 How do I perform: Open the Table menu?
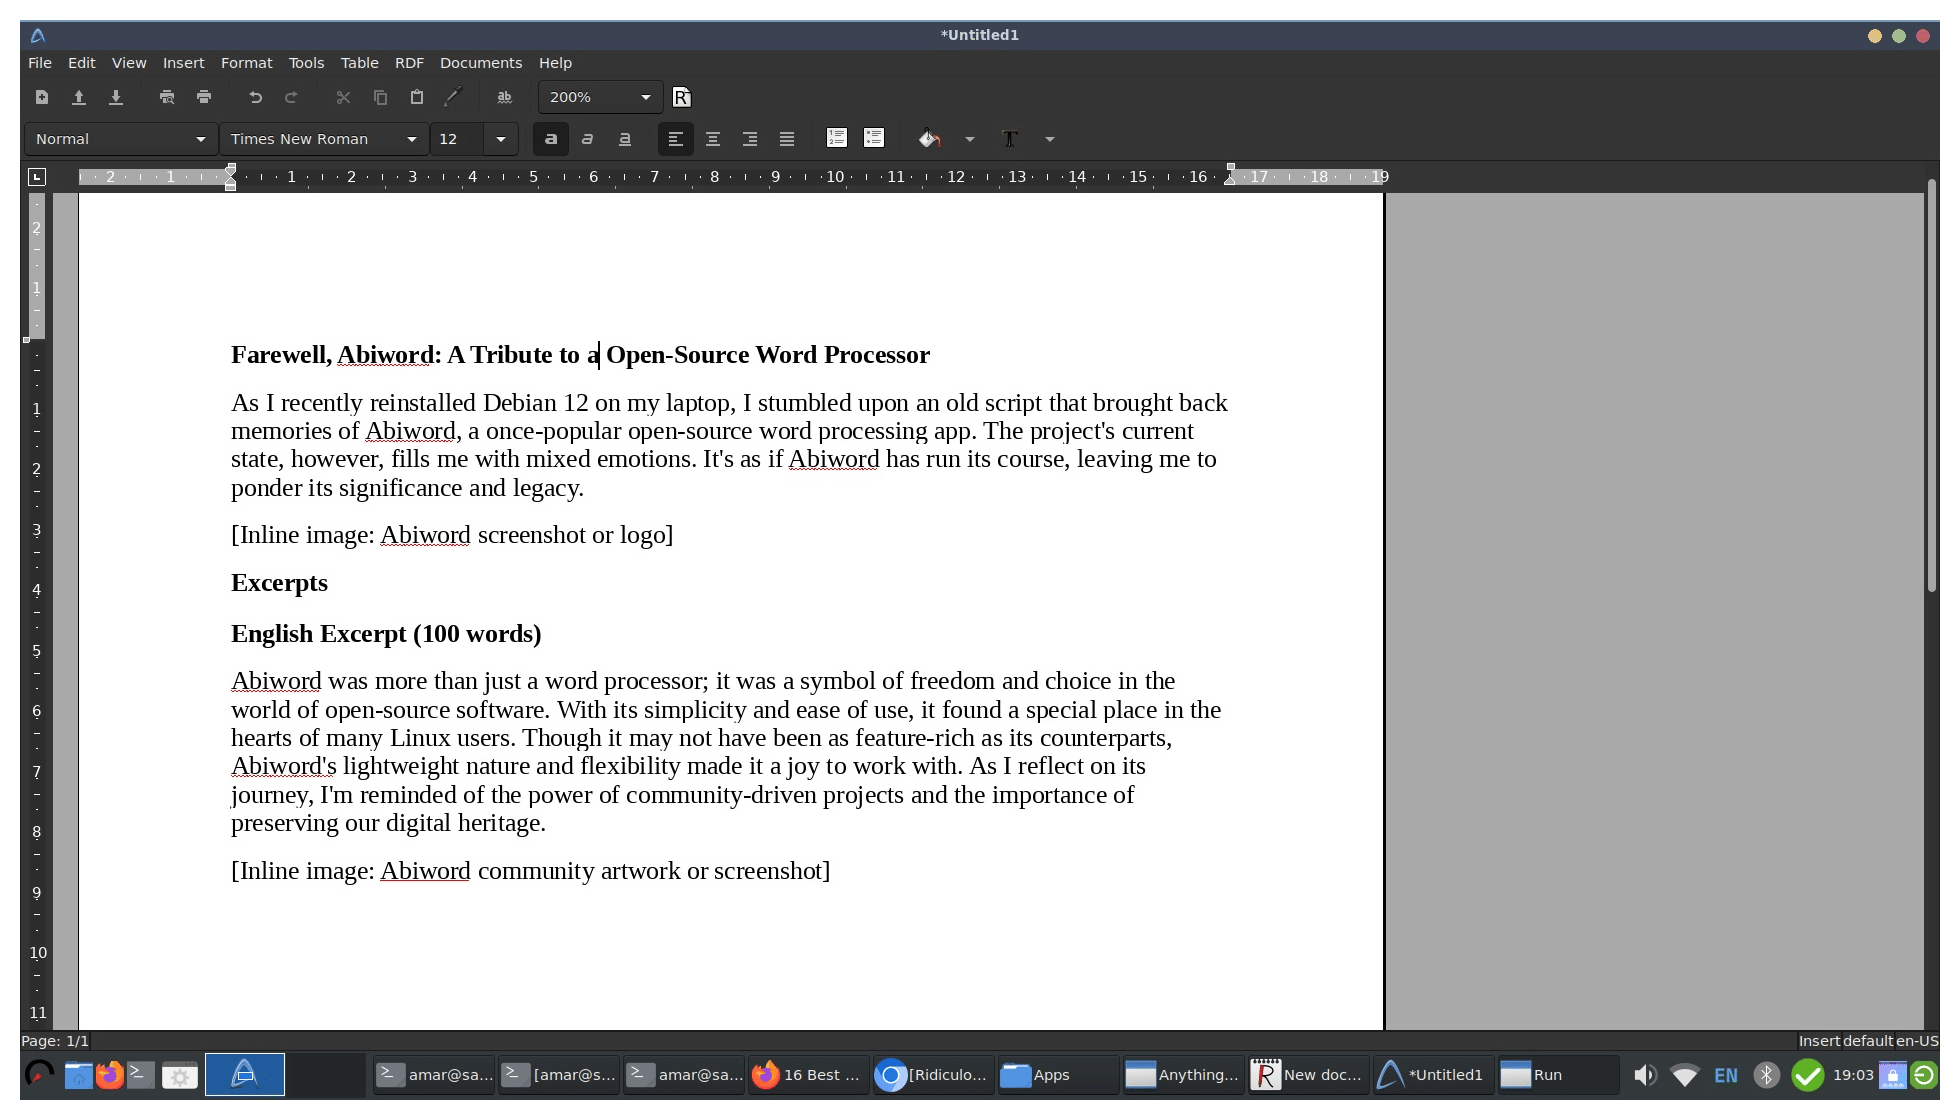click(x=360, y=62)
